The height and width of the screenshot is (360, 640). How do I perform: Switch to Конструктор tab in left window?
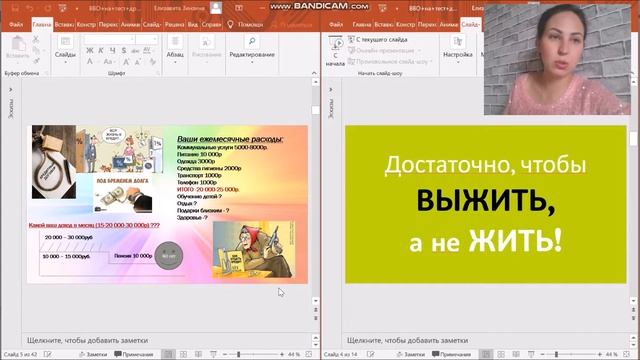(86, 24)
